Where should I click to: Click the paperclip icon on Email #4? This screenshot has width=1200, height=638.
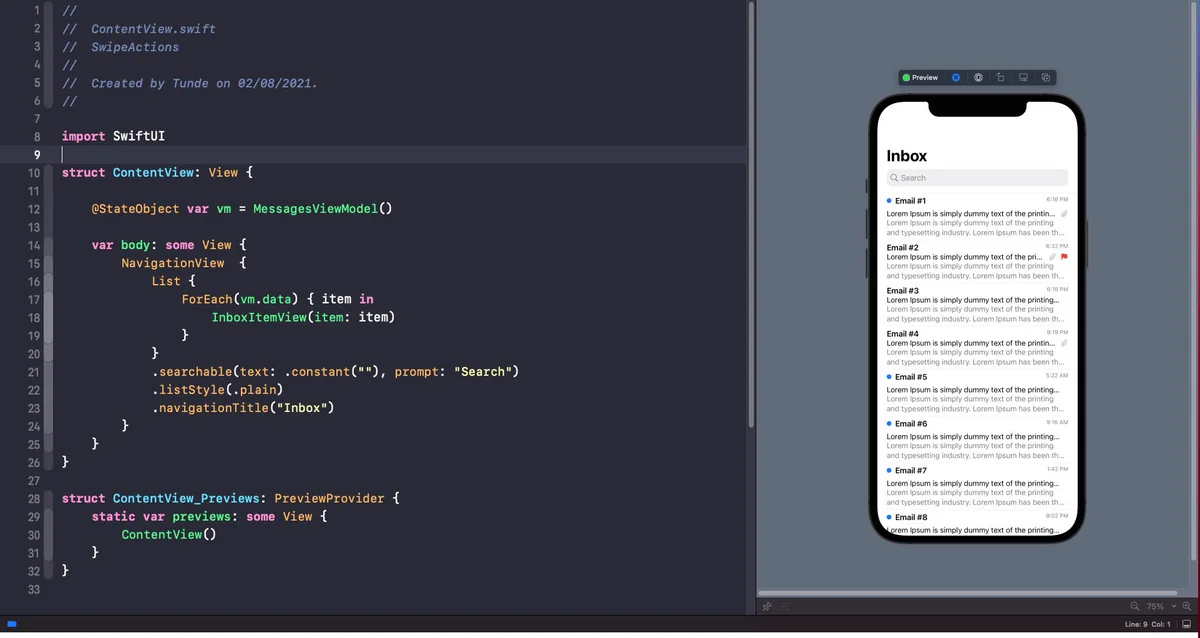point(1064,344)
